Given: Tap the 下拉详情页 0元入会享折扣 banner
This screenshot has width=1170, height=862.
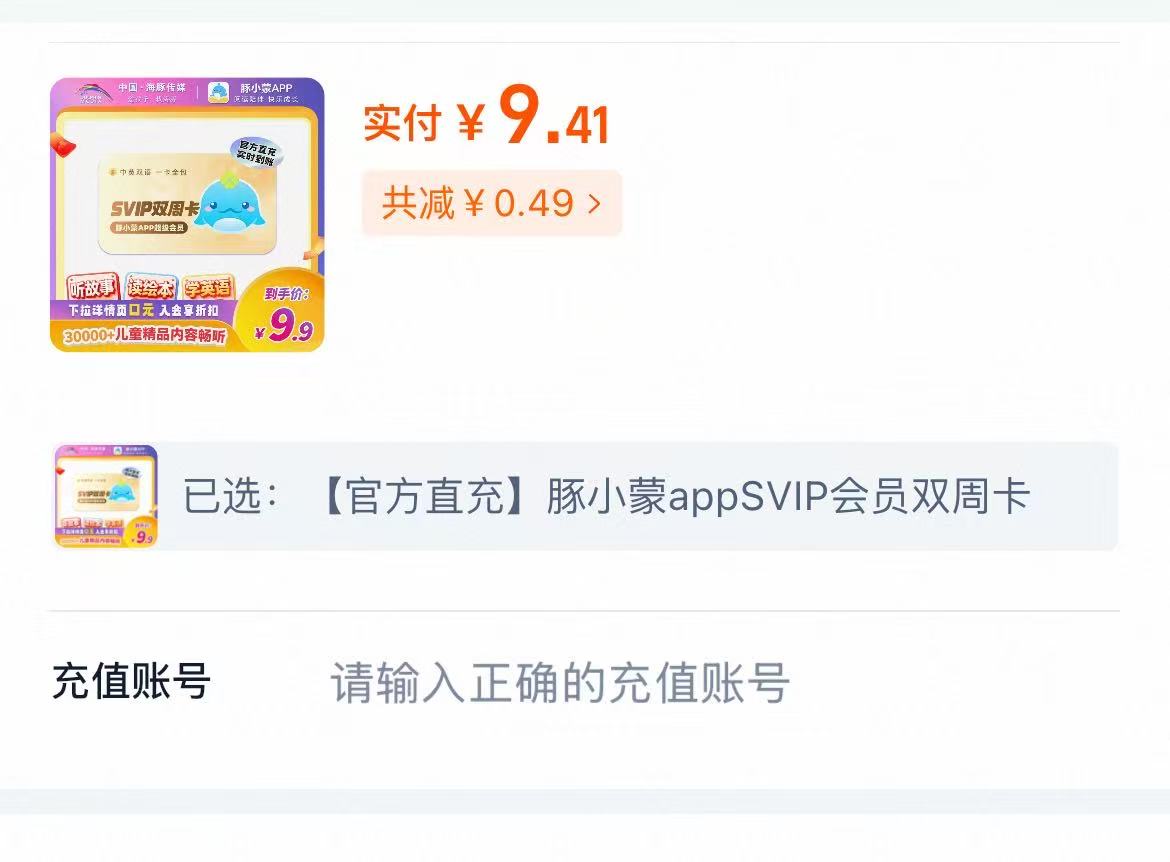Looking at the screenshot, I should coord(143,310).
